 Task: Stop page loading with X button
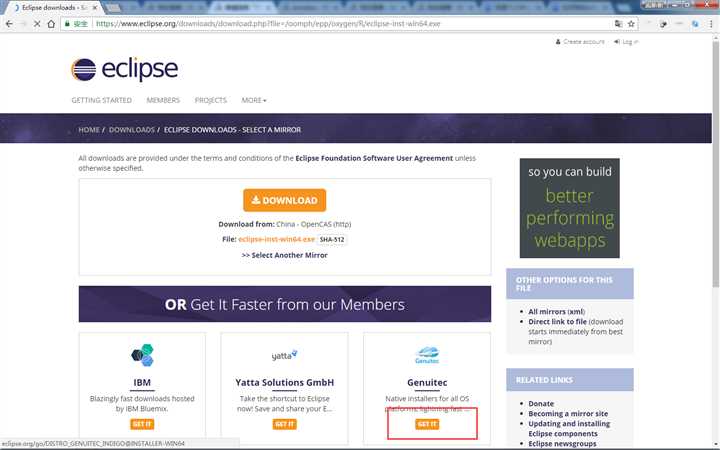[37, 24]
